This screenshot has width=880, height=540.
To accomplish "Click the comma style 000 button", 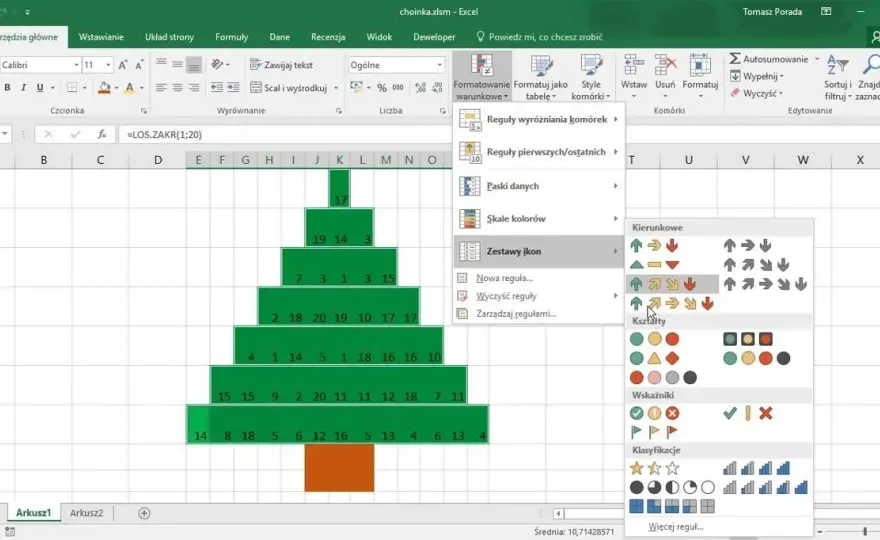I will point(398,88).
